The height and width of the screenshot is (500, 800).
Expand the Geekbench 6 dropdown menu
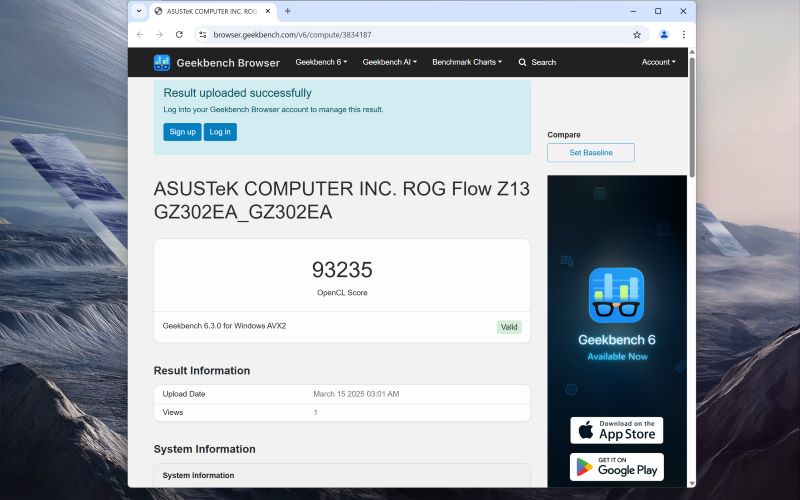[321, 62]
